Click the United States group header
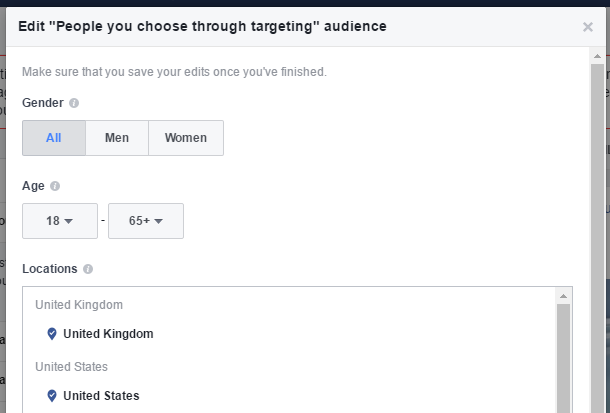The image size is (610, 413). click(72, 367)
